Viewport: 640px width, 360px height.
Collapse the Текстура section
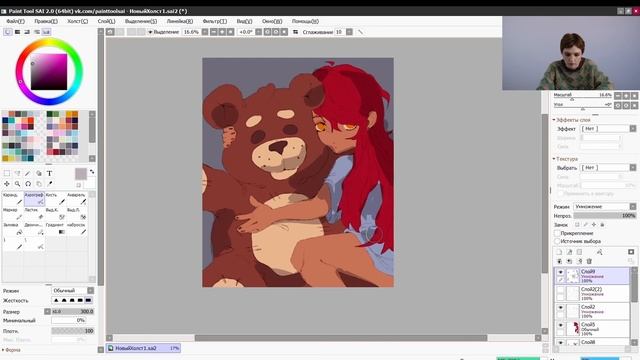554,158
